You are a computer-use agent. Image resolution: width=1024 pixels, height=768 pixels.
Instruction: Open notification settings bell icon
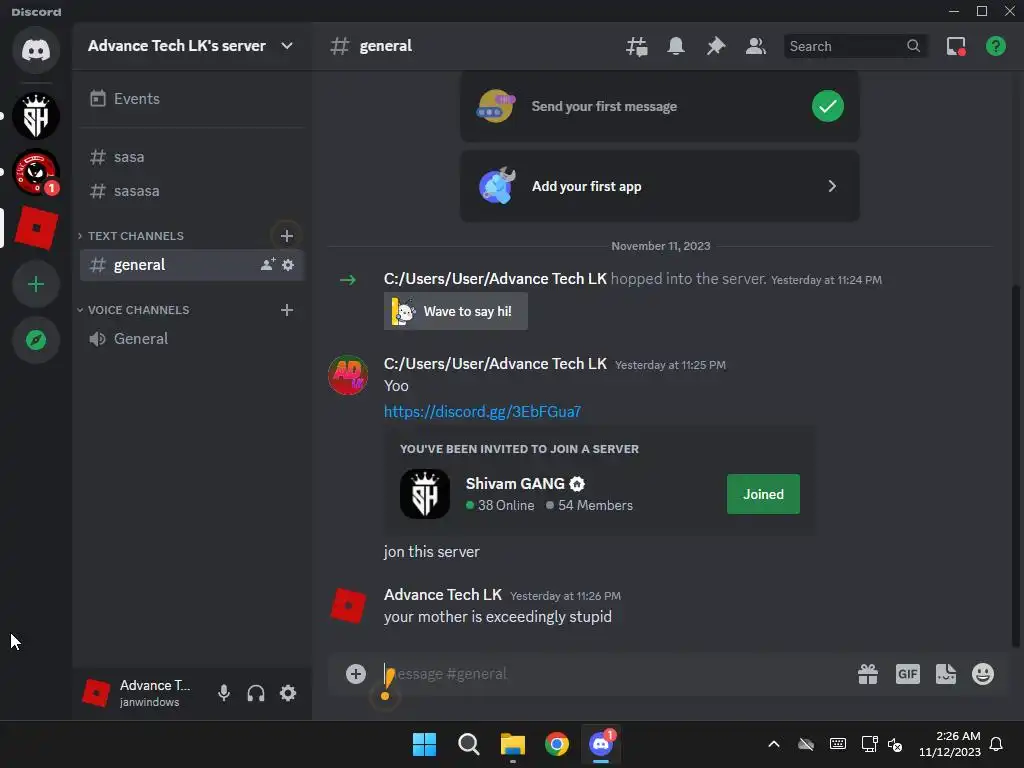(676, 46)
